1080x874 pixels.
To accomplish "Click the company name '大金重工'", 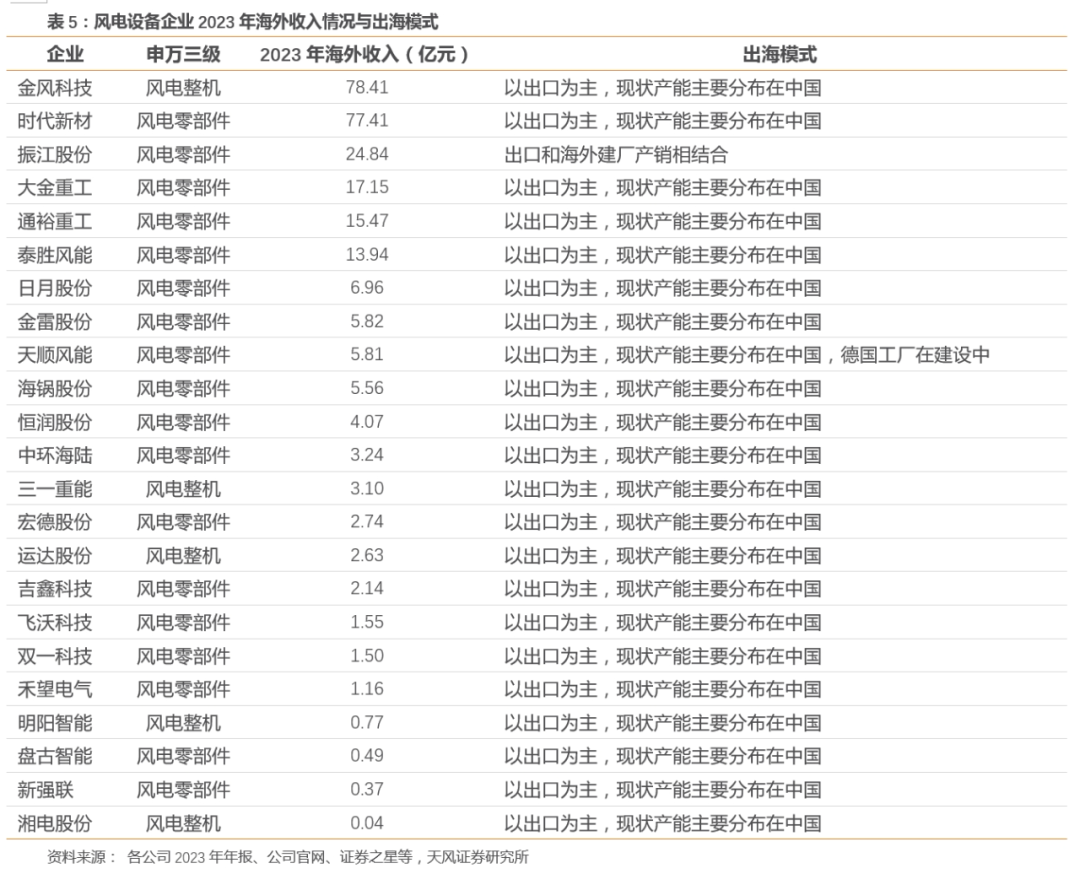I will [54, 187].
